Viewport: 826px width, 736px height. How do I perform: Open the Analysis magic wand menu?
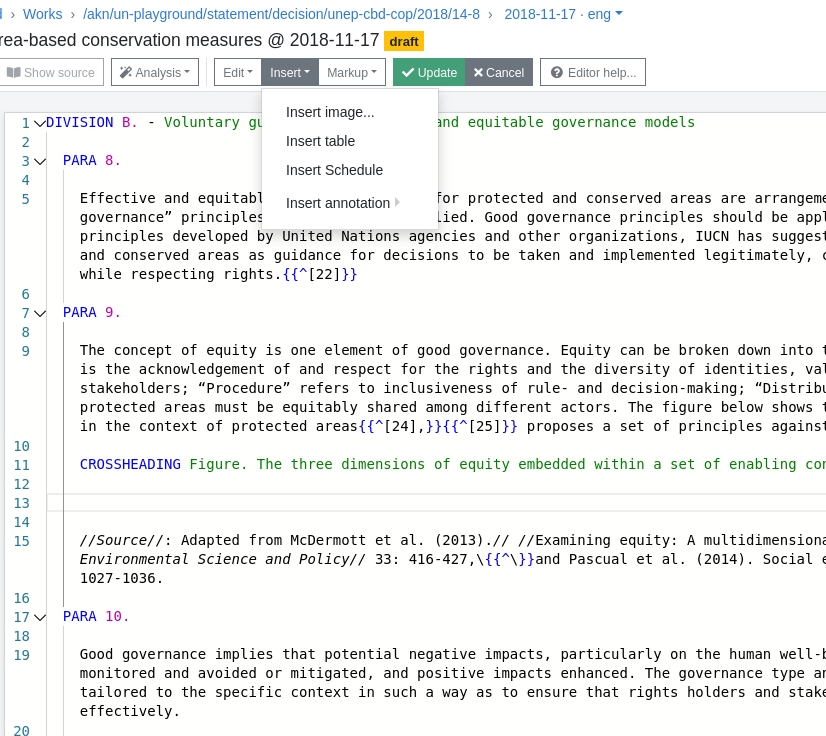[156, 73]
